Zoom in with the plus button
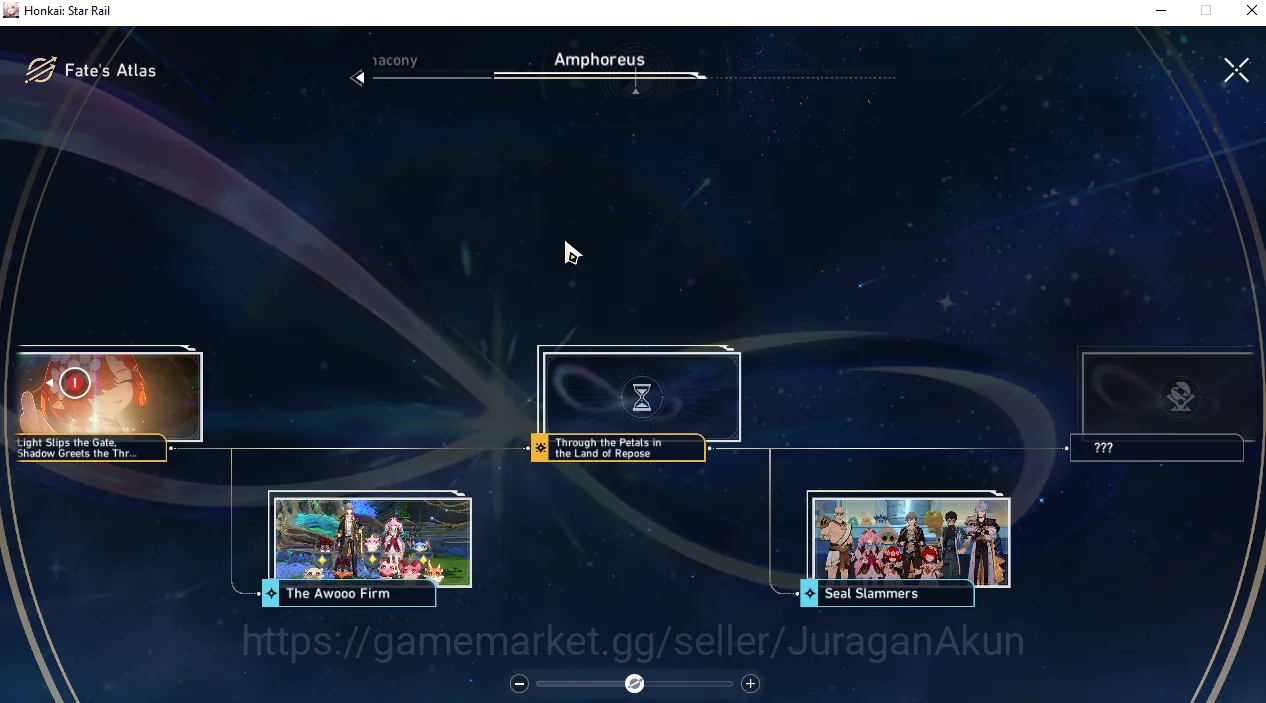Image resolution: width=1266 pixels, height=703 pixels. click(x=751, y=684)
